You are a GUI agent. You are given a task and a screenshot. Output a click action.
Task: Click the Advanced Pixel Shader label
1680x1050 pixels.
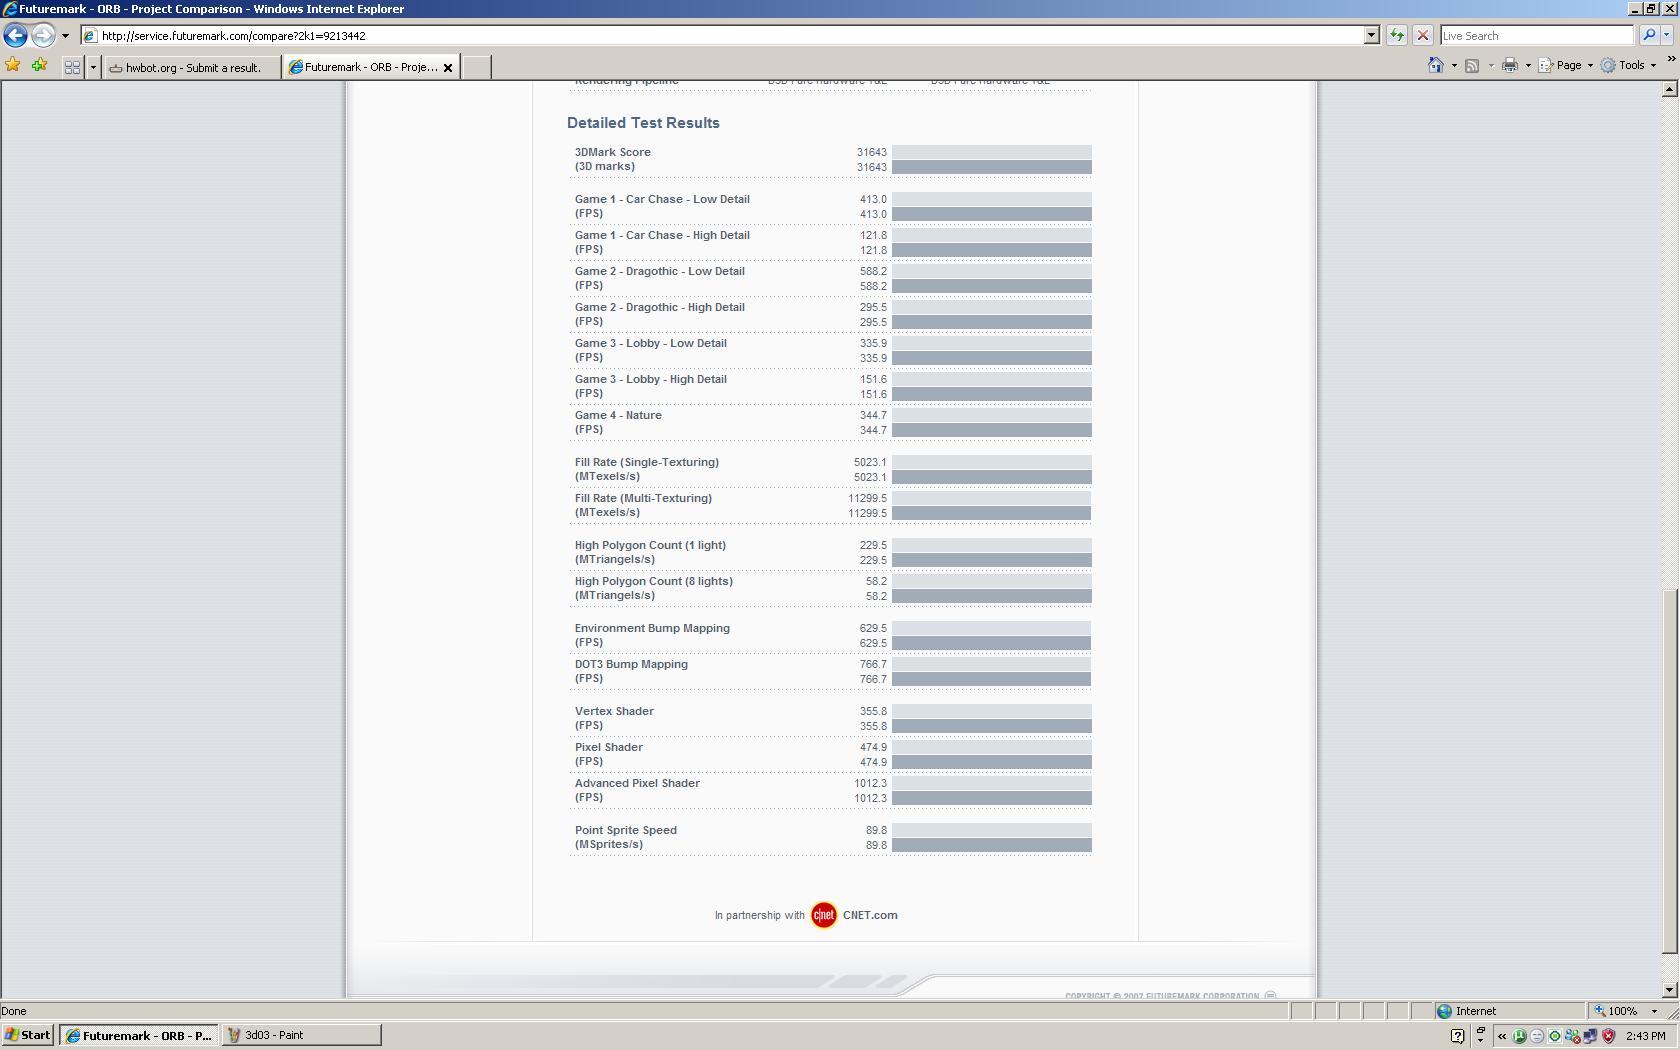coord(637,783)
